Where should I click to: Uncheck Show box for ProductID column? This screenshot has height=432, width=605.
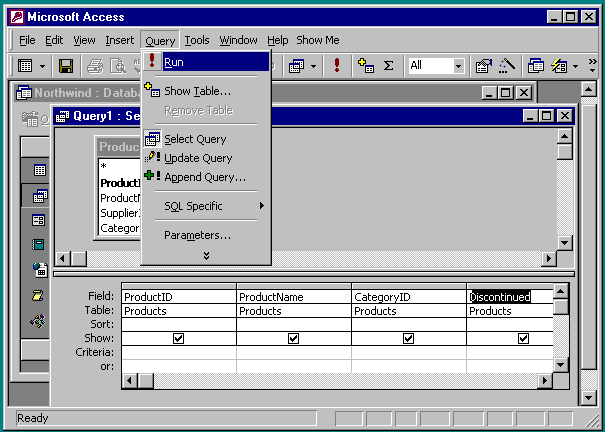[178, 338]
